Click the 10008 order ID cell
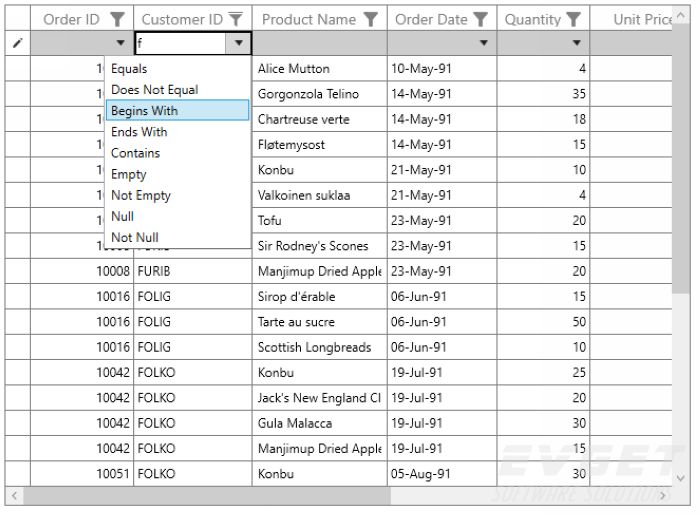This screenshot has height=514, width=700. [x=82, y=271]
